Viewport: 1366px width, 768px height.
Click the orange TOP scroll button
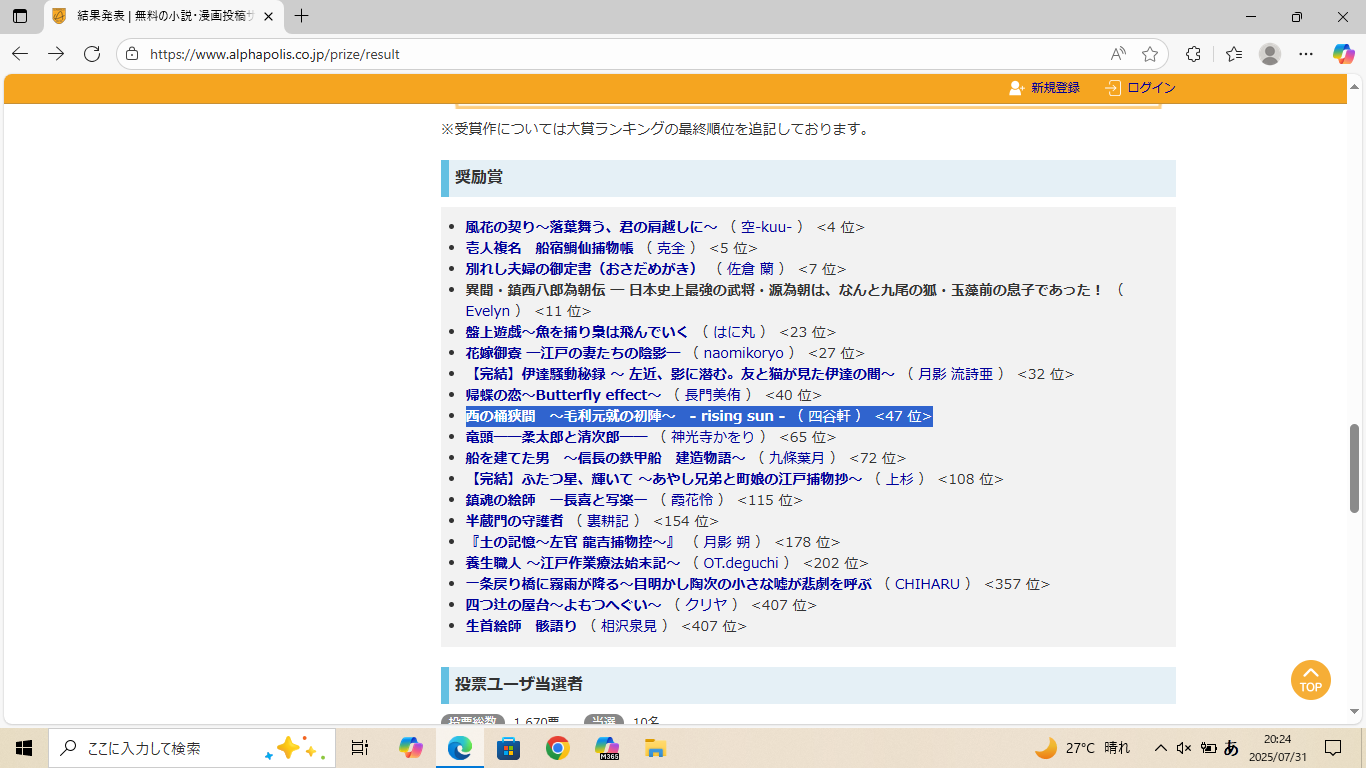(1310, 680)
